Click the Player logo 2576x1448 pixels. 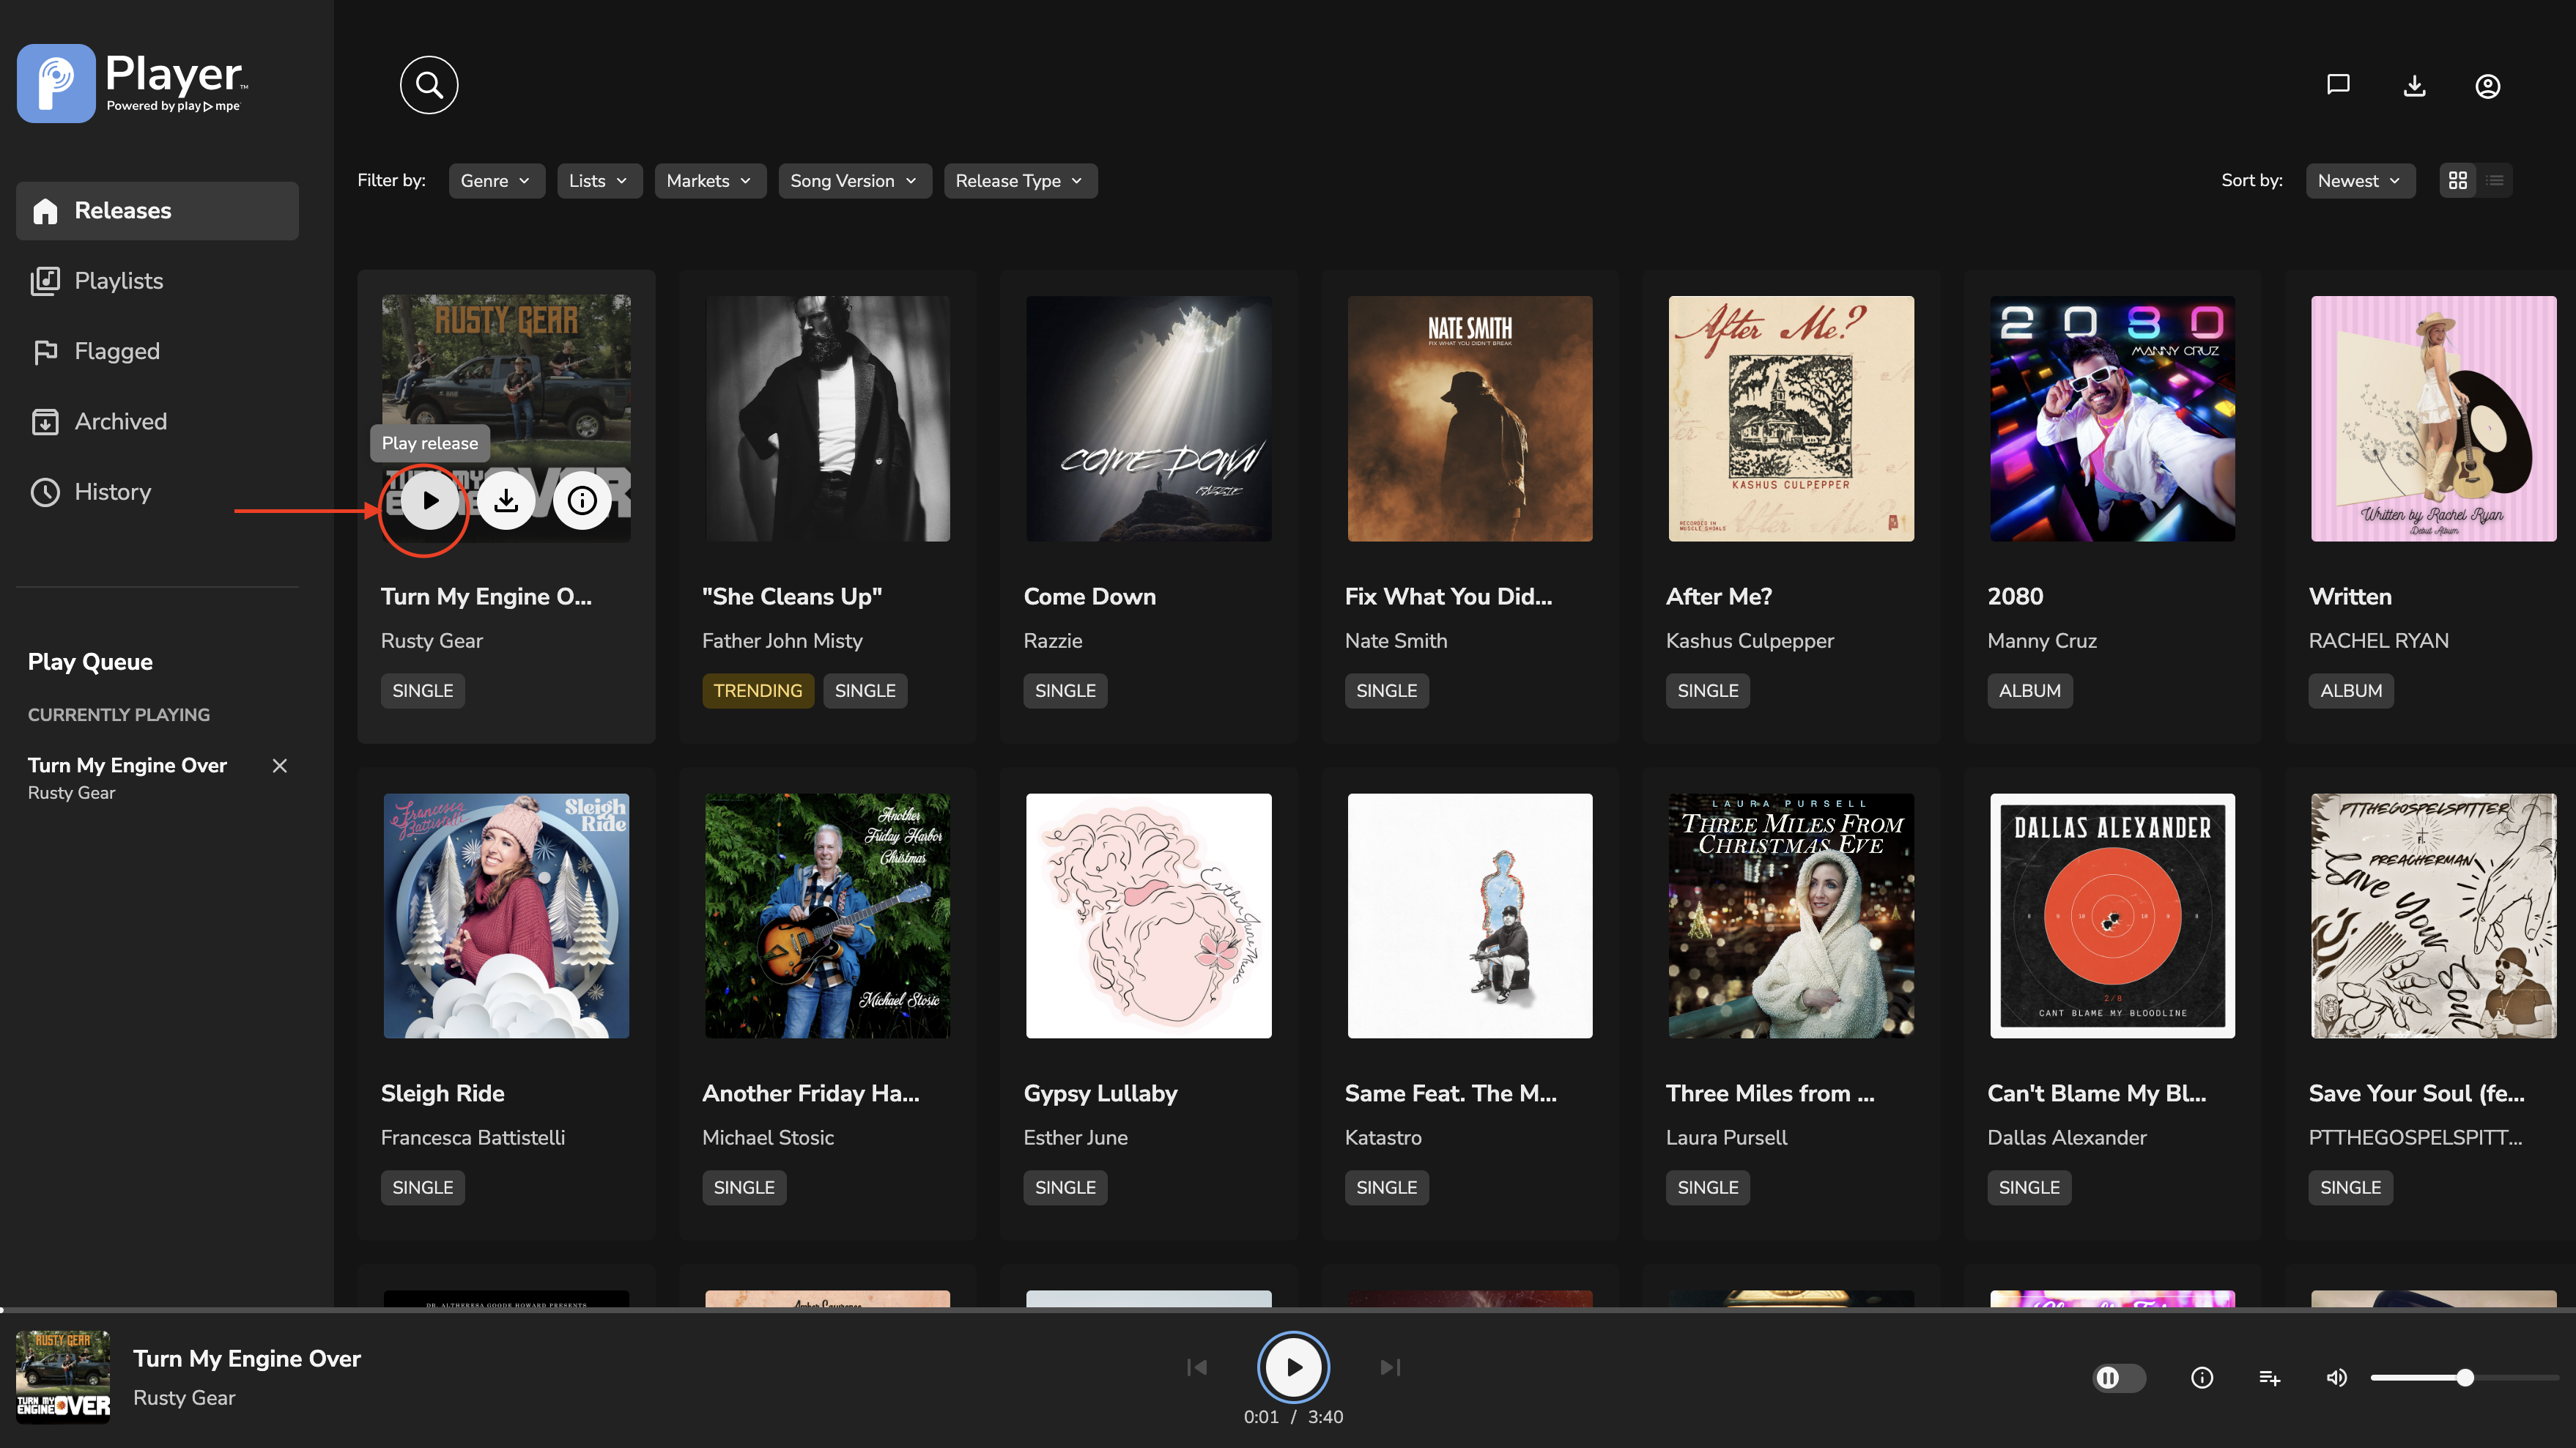[132, 84]
